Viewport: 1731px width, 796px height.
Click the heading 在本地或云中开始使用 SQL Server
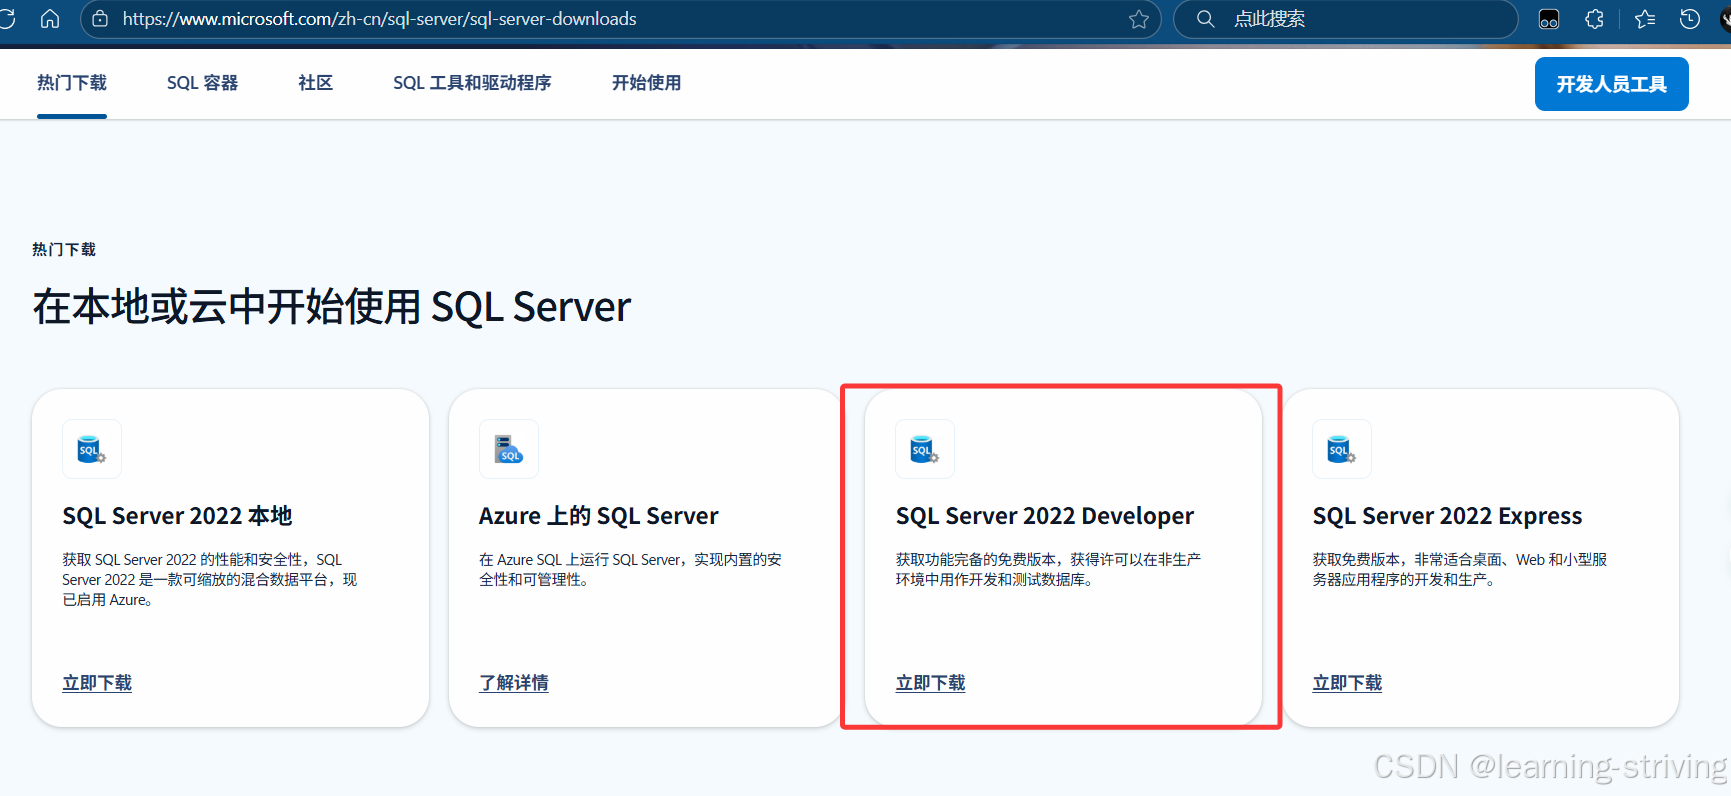[x=332, y=307]
